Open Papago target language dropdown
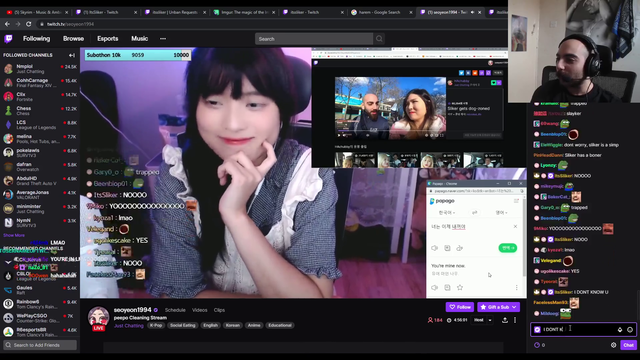The height and width of the screenshot is (360, 640). tap(501, 213)
